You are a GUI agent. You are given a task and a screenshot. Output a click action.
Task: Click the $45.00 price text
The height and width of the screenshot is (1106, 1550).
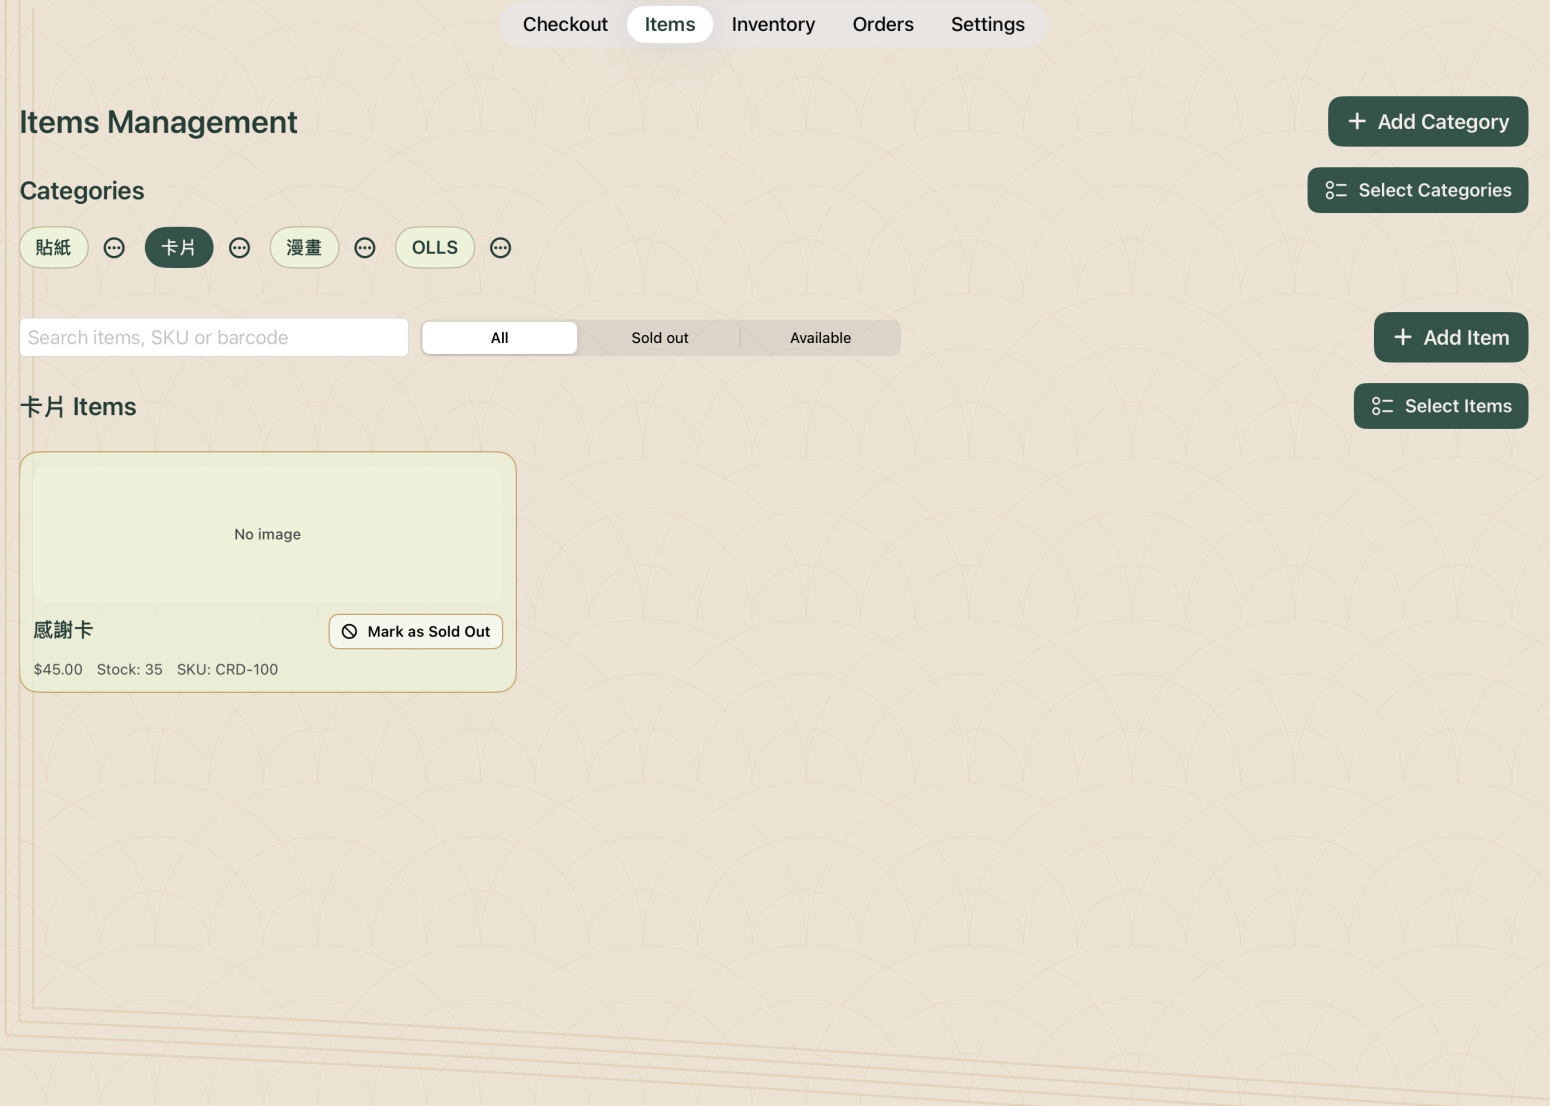point(58,669)
